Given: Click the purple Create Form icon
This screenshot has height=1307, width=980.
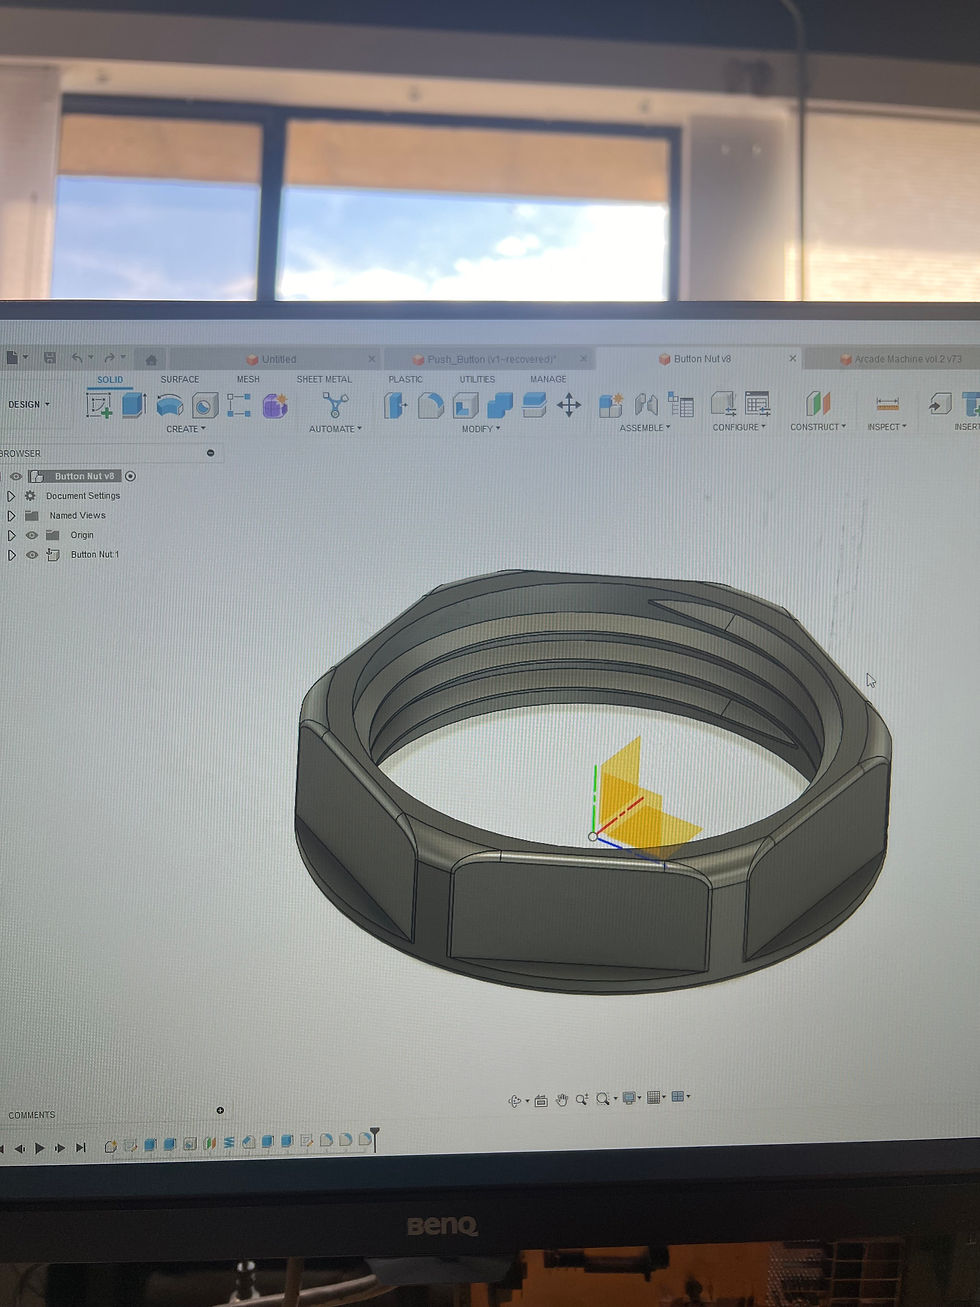Looking at the screenshot, I should click(275, 405).
